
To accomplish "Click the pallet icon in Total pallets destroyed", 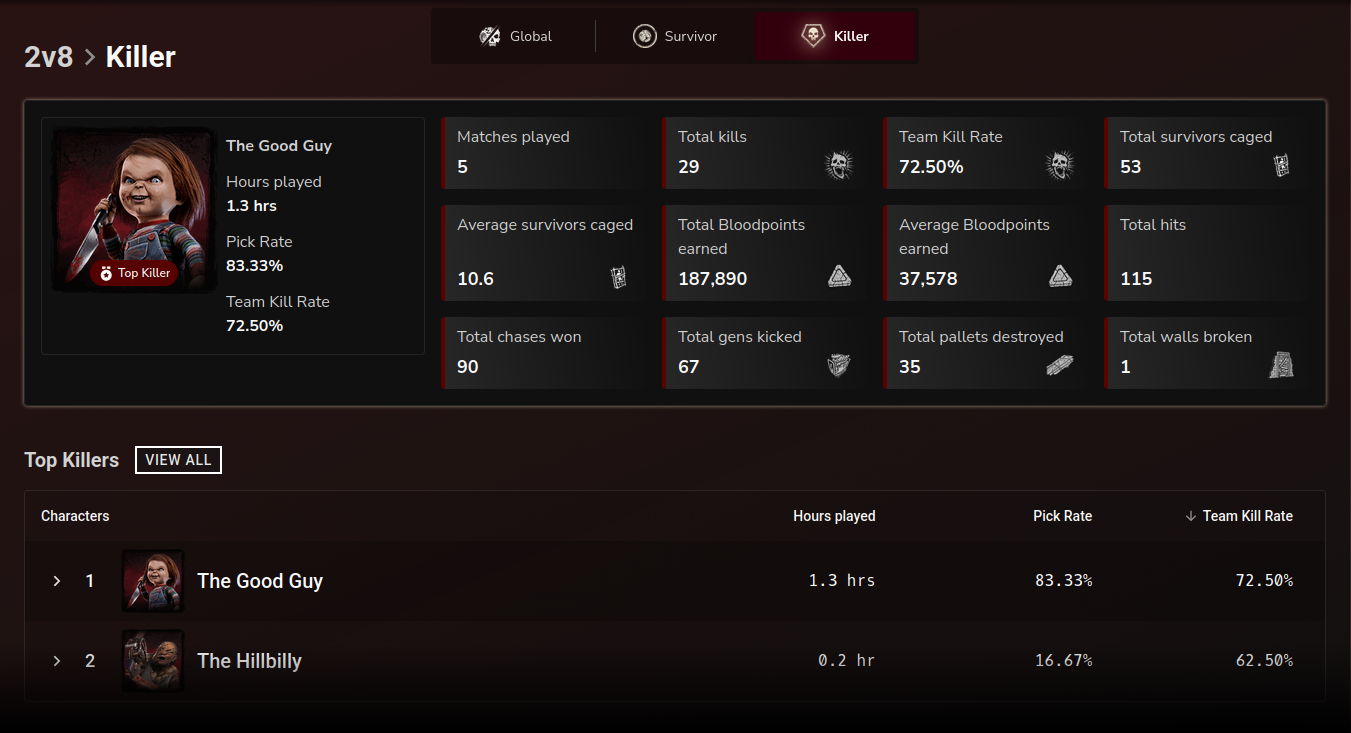I will (1060, 366).
